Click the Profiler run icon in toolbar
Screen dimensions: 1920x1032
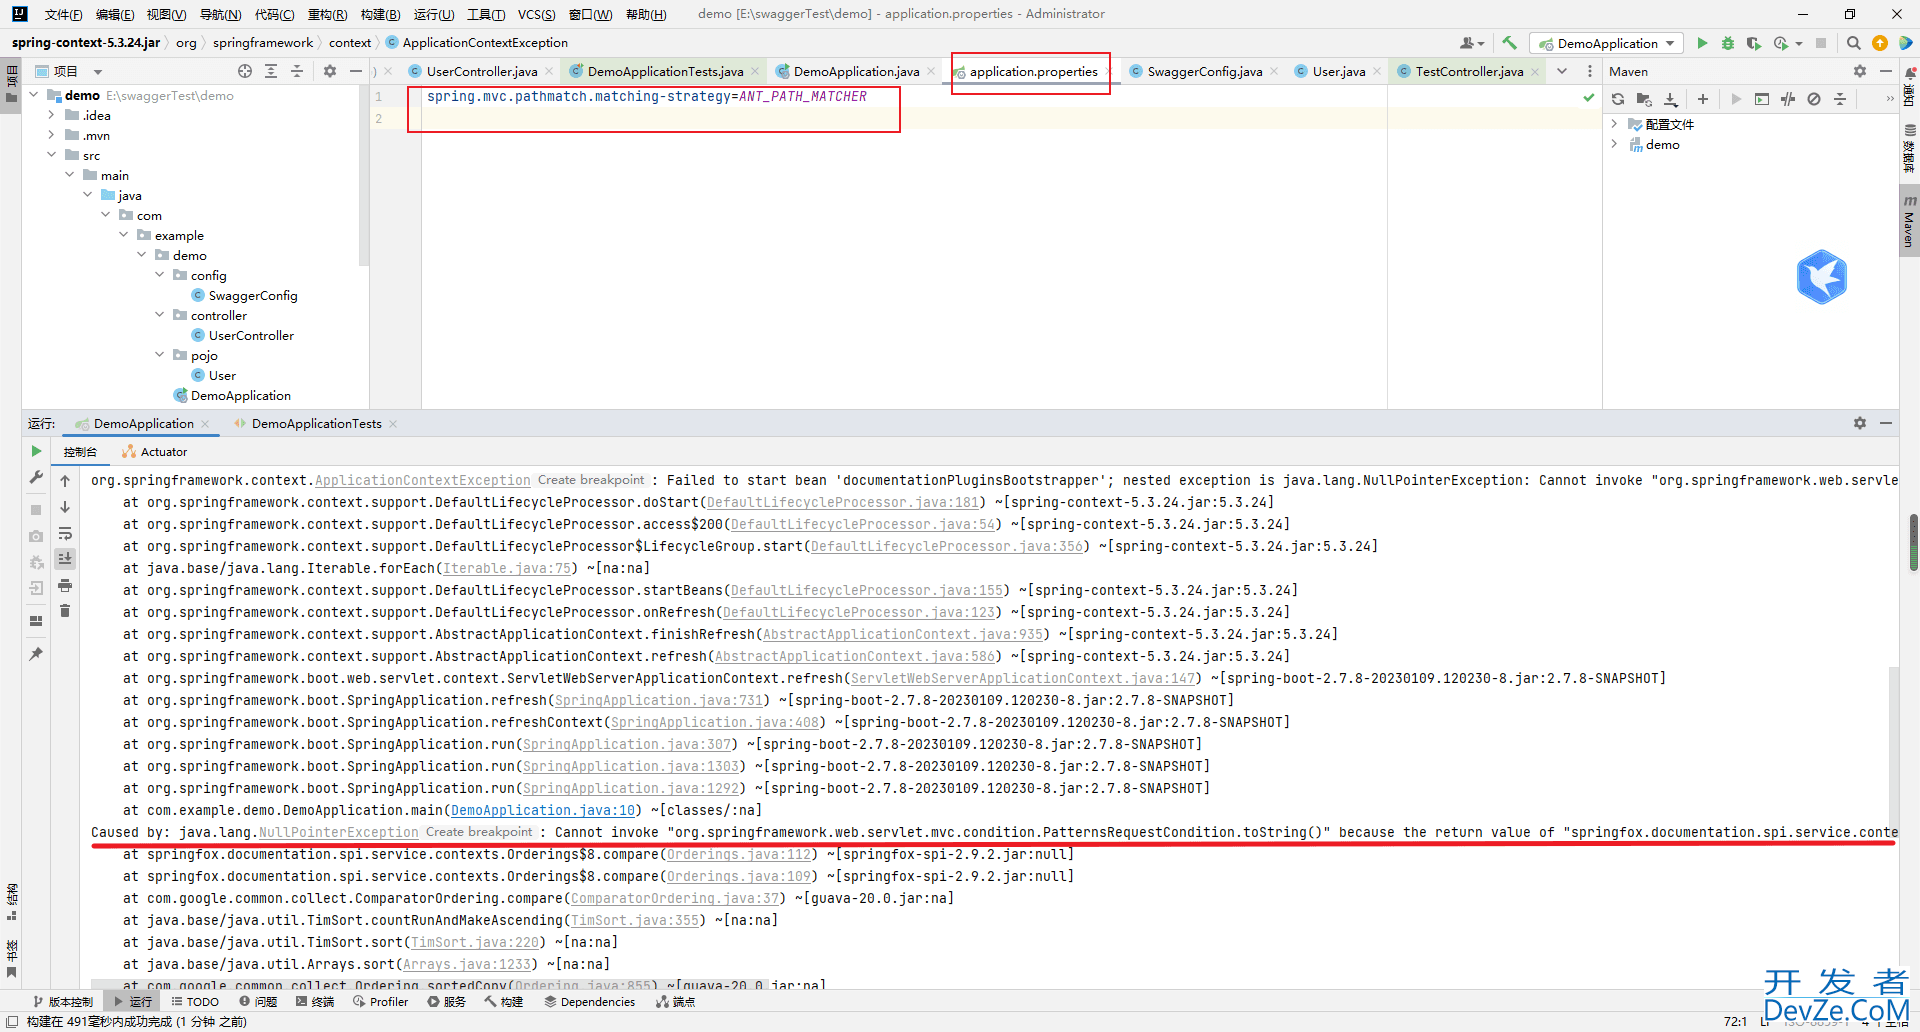(x=1781, y=43)
